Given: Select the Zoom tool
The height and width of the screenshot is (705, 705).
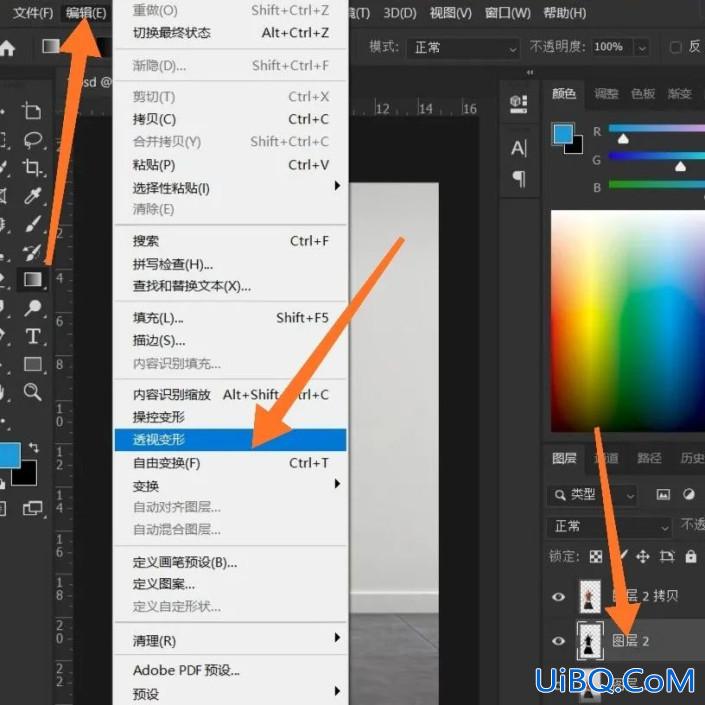Looking at the screenshot, I should 32,392.
